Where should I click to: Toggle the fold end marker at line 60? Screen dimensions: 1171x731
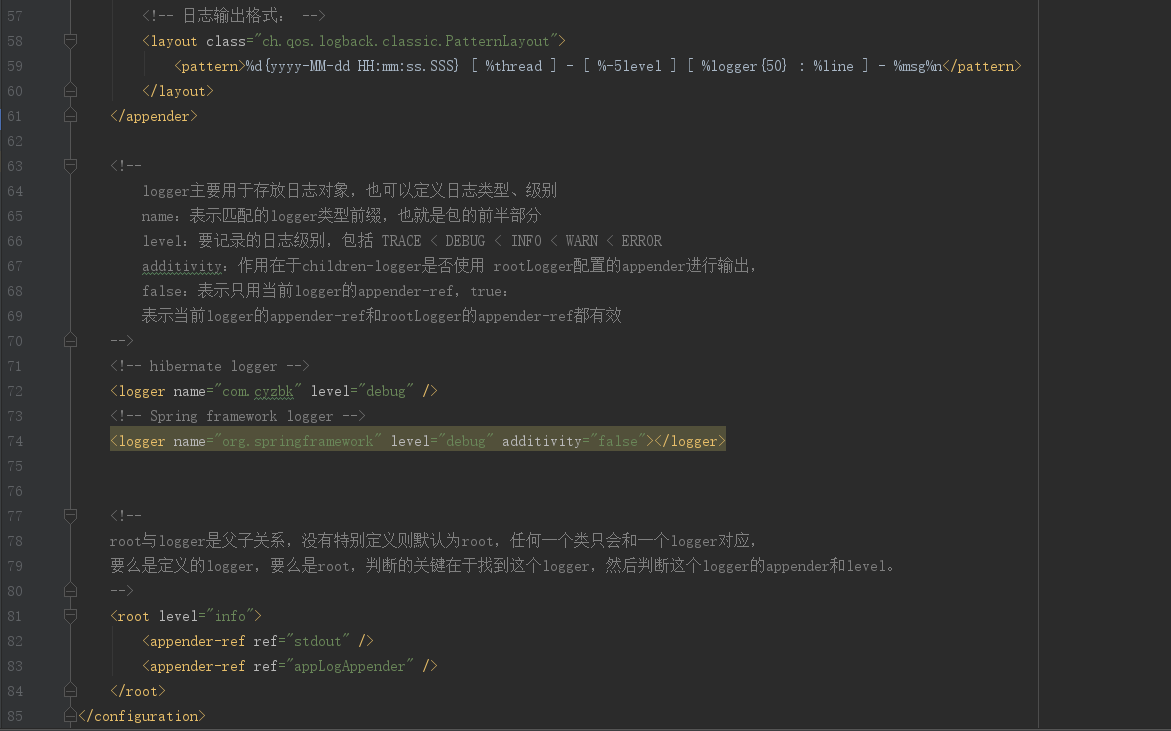70,91
